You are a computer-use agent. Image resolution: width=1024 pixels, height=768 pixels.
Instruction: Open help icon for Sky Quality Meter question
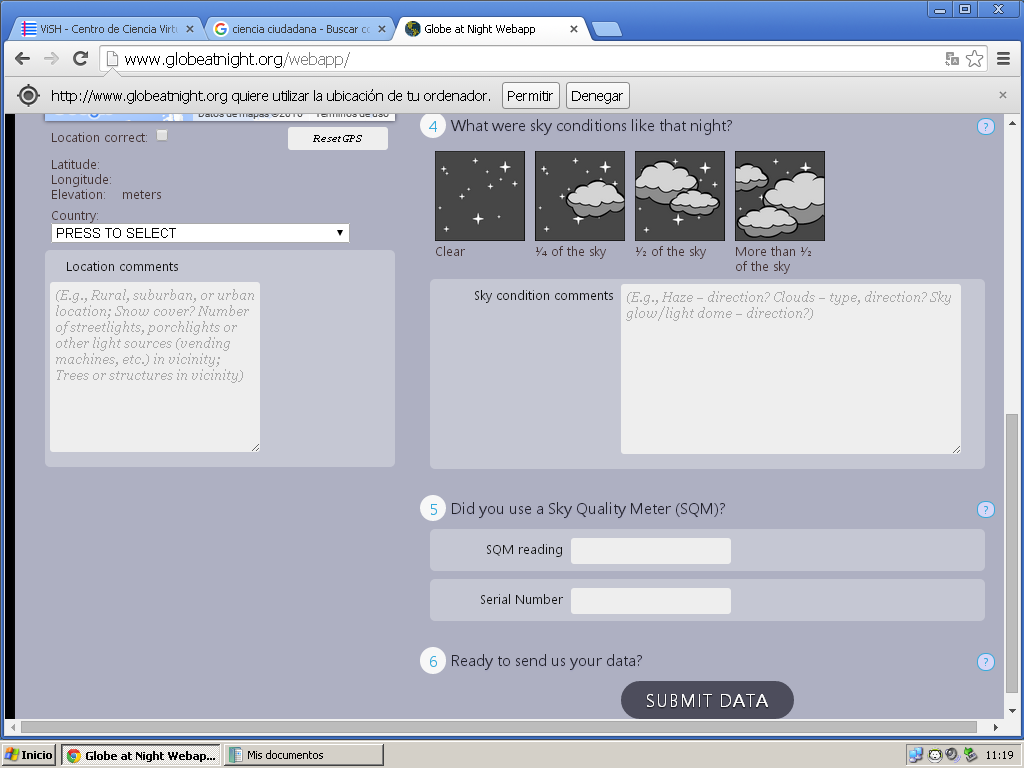[985, 510]
